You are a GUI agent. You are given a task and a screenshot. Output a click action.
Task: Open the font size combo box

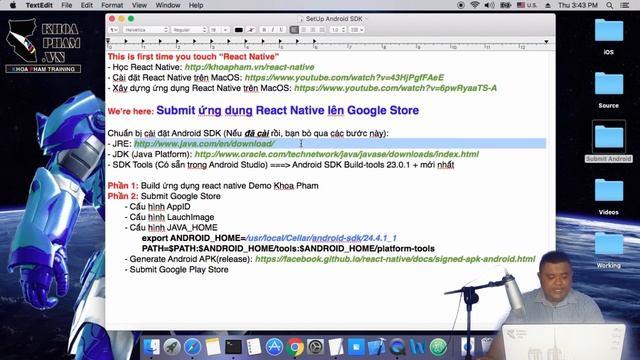(x=220, y=30)
